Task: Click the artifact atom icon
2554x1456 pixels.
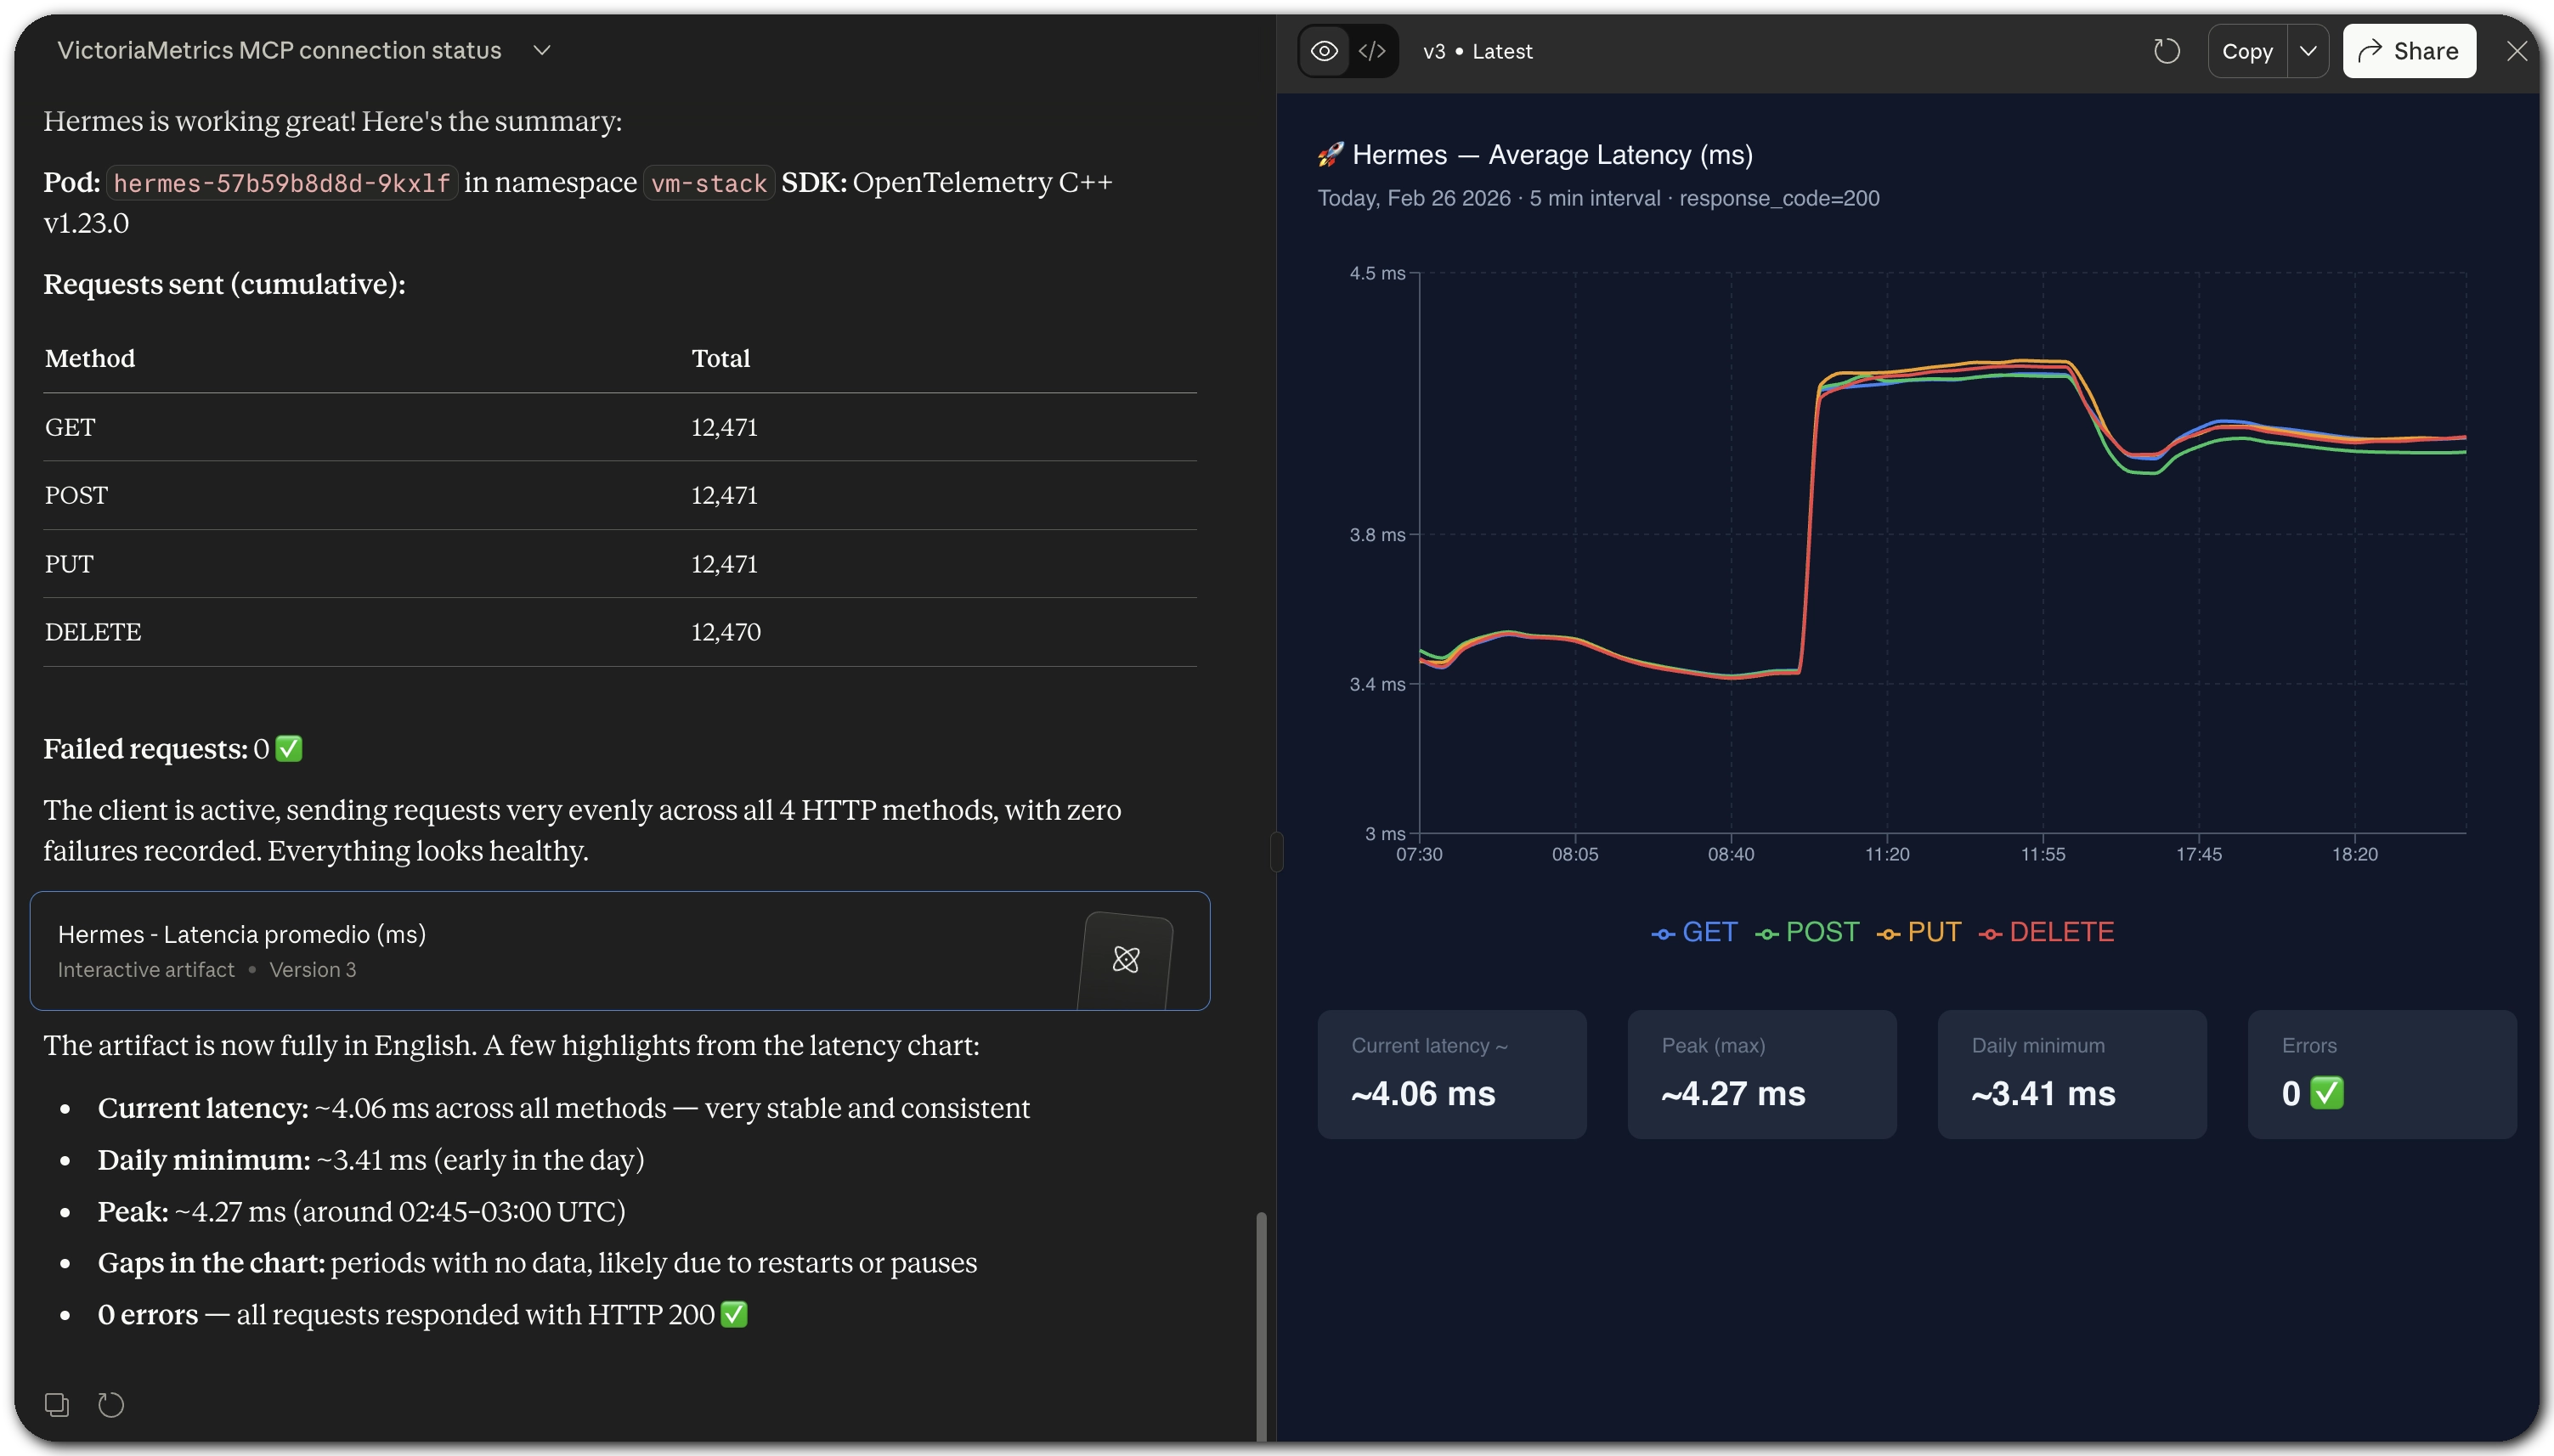Action: (1126, 959)
